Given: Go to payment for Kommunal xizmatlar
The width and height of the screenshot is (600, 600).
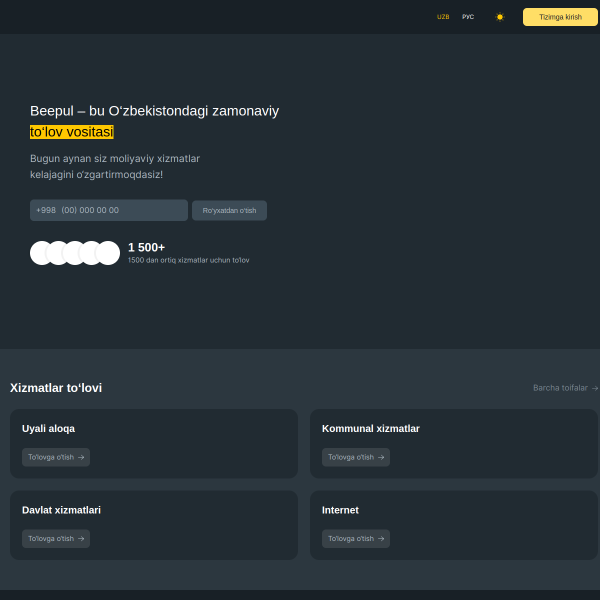Looking at the screenshot, I should 356,457.
